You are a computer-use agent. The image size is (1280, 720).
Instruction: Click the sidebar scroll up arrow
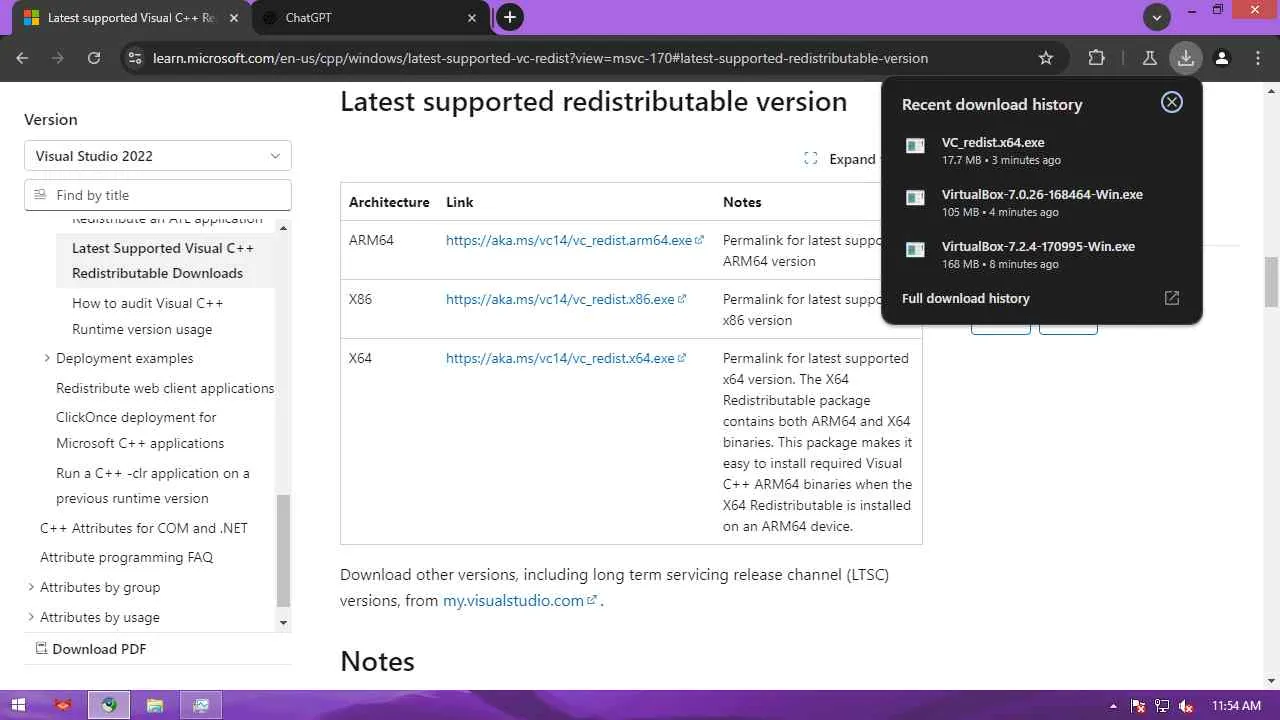coord(283,228)
